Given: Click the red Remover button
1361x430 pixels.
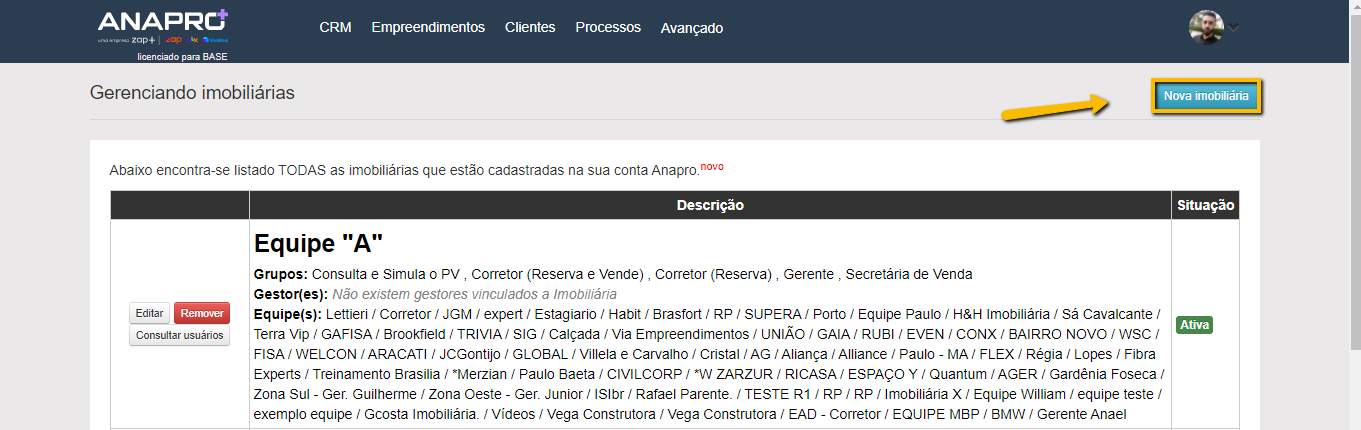Looking at the screenshot, I should pyautogui.click(x=202, y=313).
